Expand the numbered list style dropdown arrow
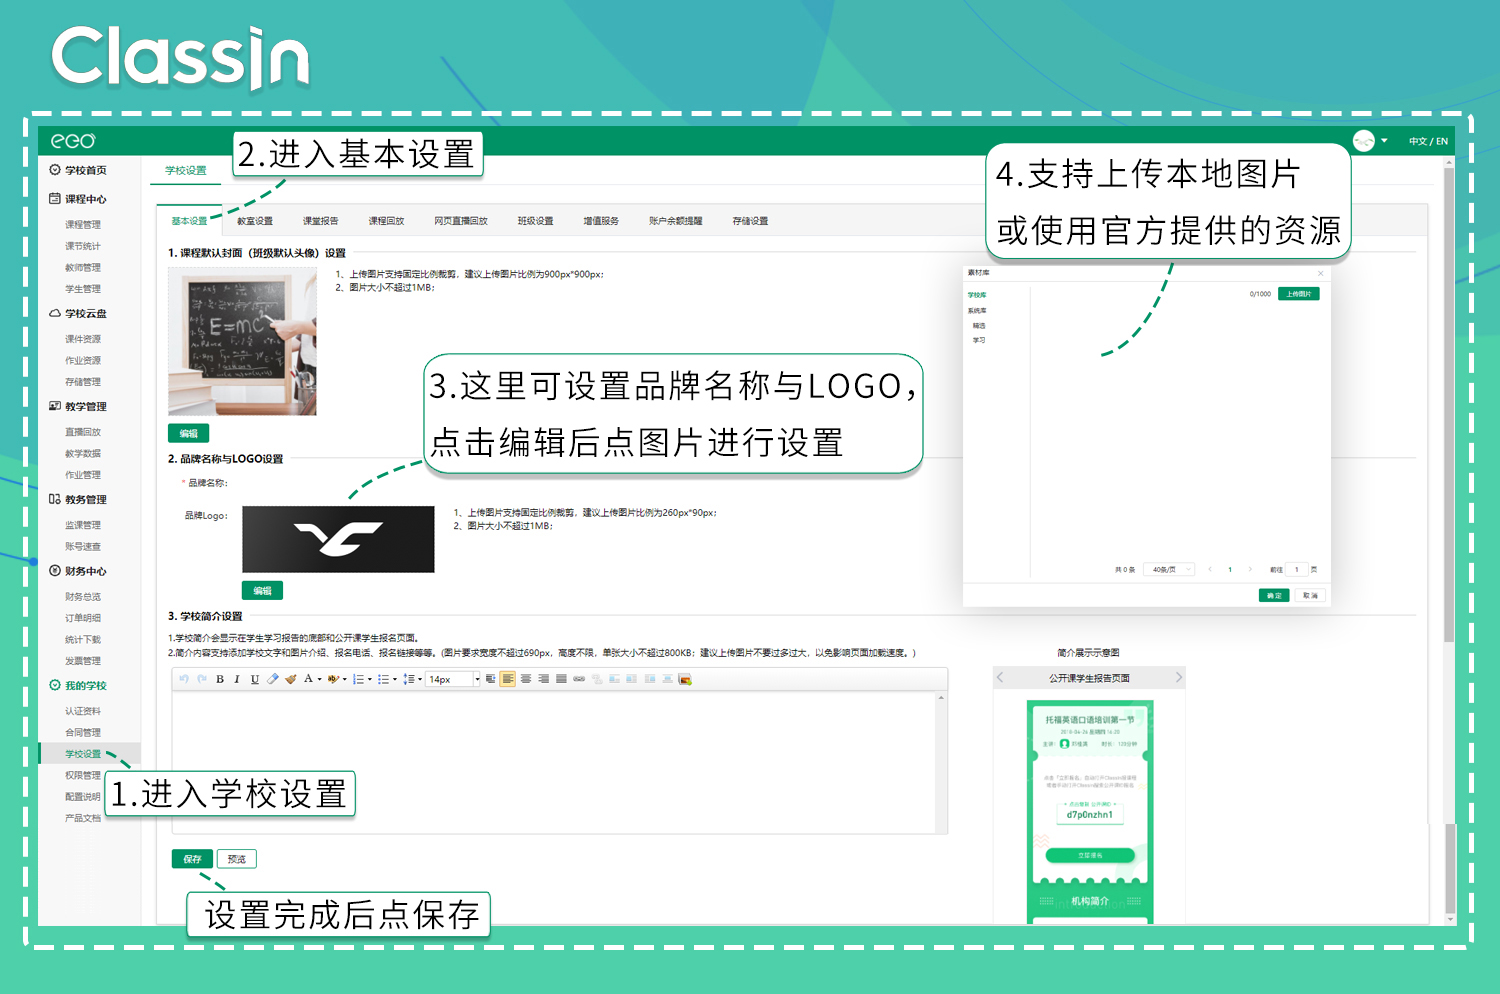Screen dimensions: 1500x994 click(370, 679)
